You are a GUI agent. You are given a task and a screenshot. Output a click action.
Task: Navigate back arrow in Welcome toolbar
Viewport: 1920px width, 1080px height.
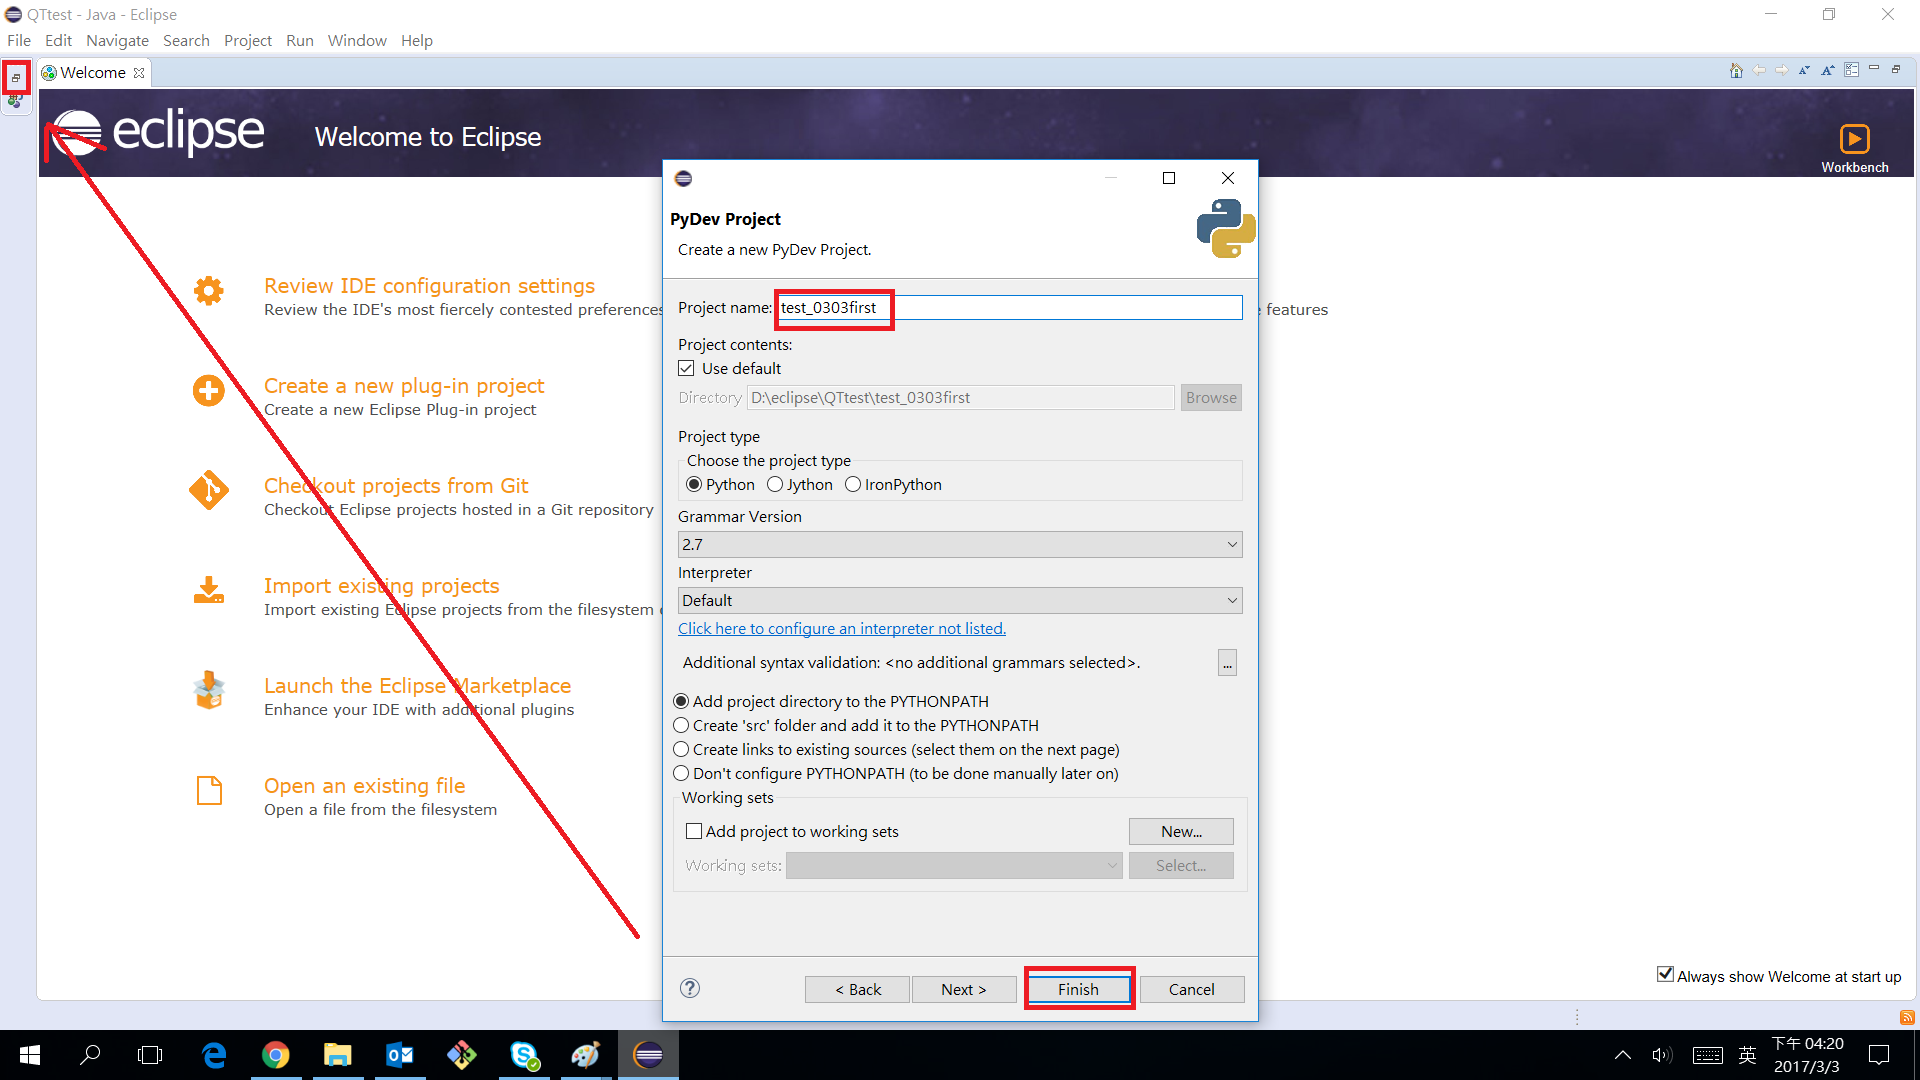(1759, 70)
